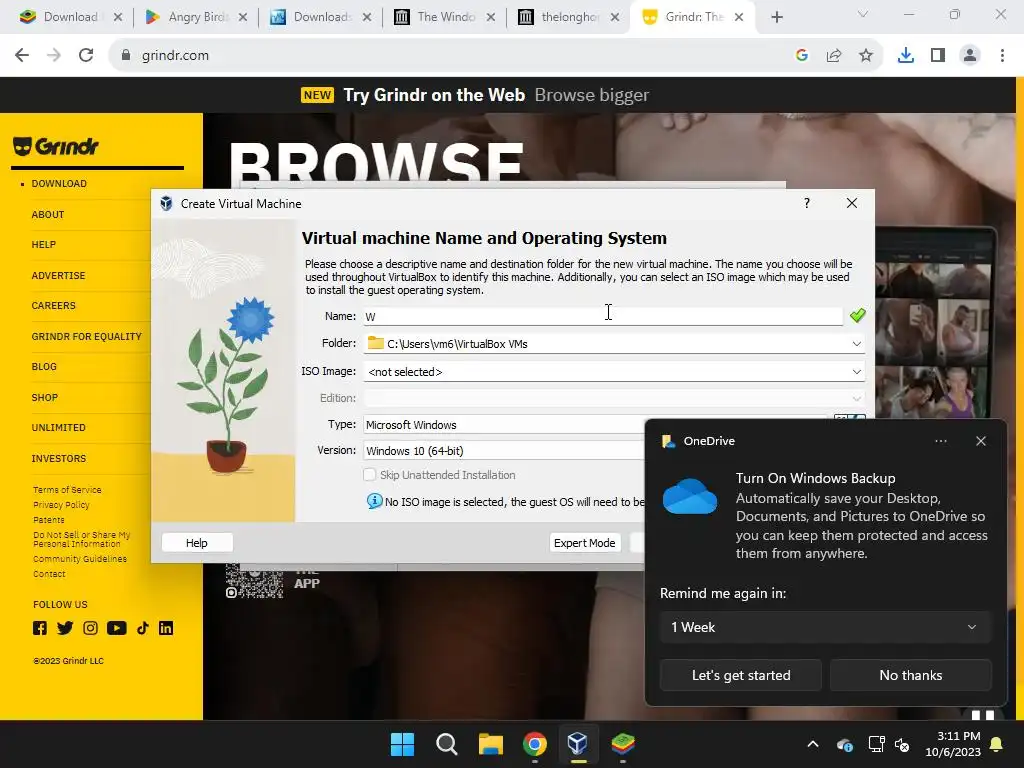Viewport: 1024px width, 768px height.
Task: Bookmark this page with star icon
Action: 866,56
